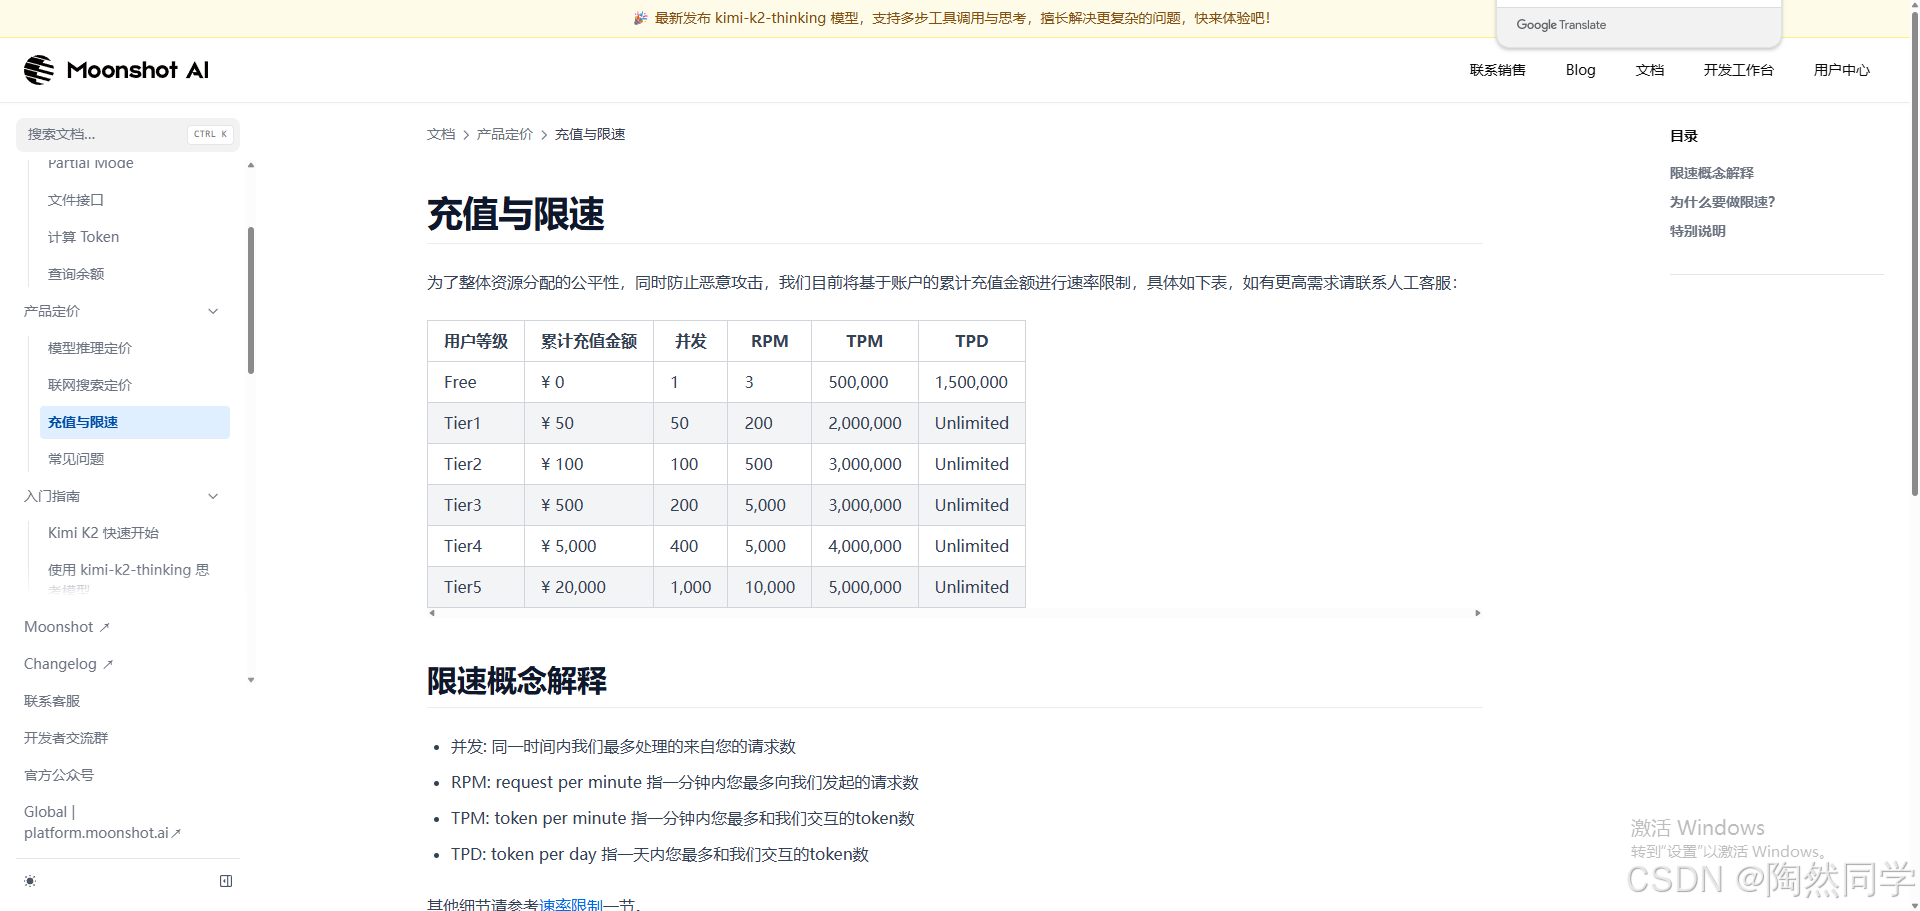1920x911 pixels.
Task: Open 查询余额 sidebar page
Action: tap(76, 274)
